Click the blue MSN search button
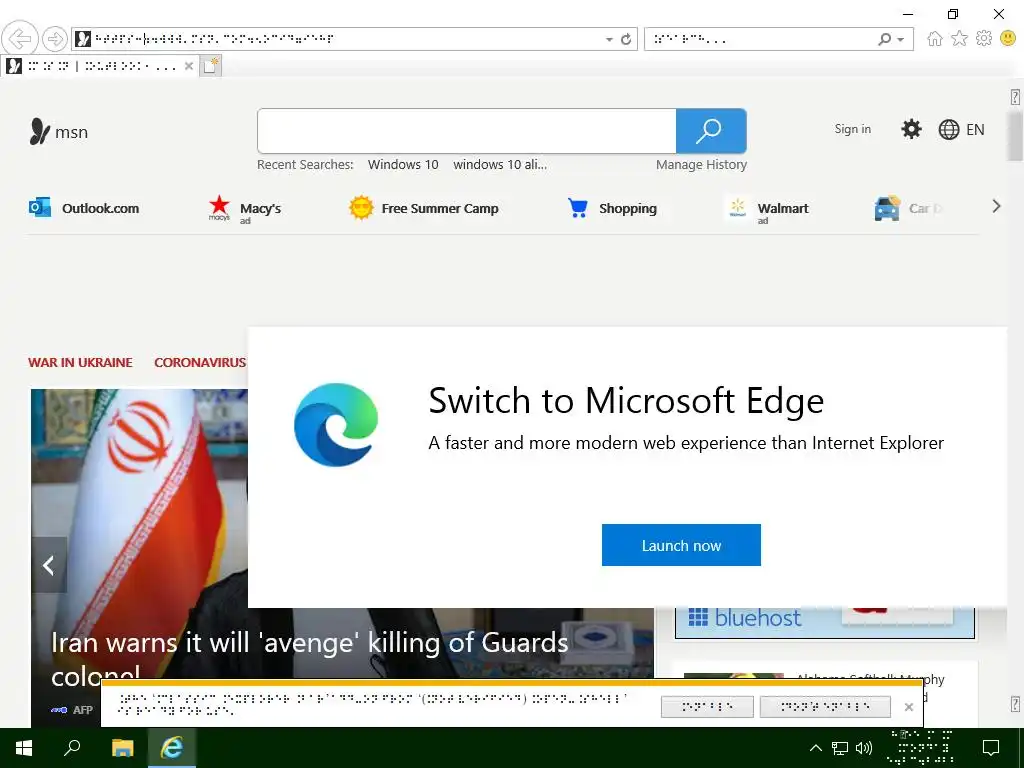Image resolution: width=1024 pixels, height=768 pixels. pos(711,131)
